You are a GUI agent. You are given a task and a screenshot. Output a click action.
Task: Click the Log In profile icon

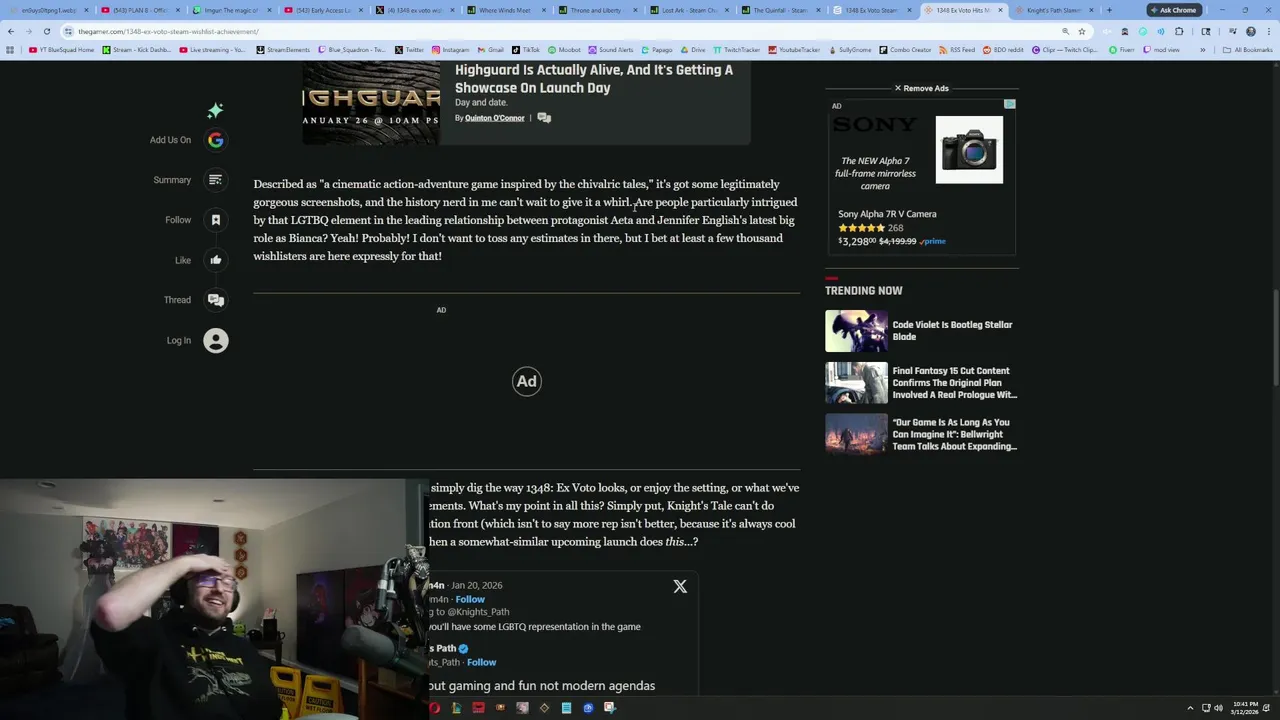coord(215,340)
